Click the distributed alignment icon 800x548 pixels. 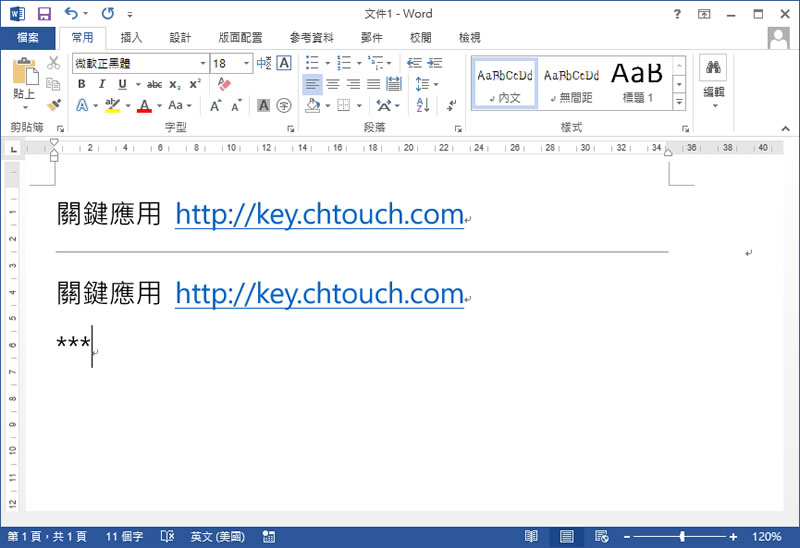(394, 84)
